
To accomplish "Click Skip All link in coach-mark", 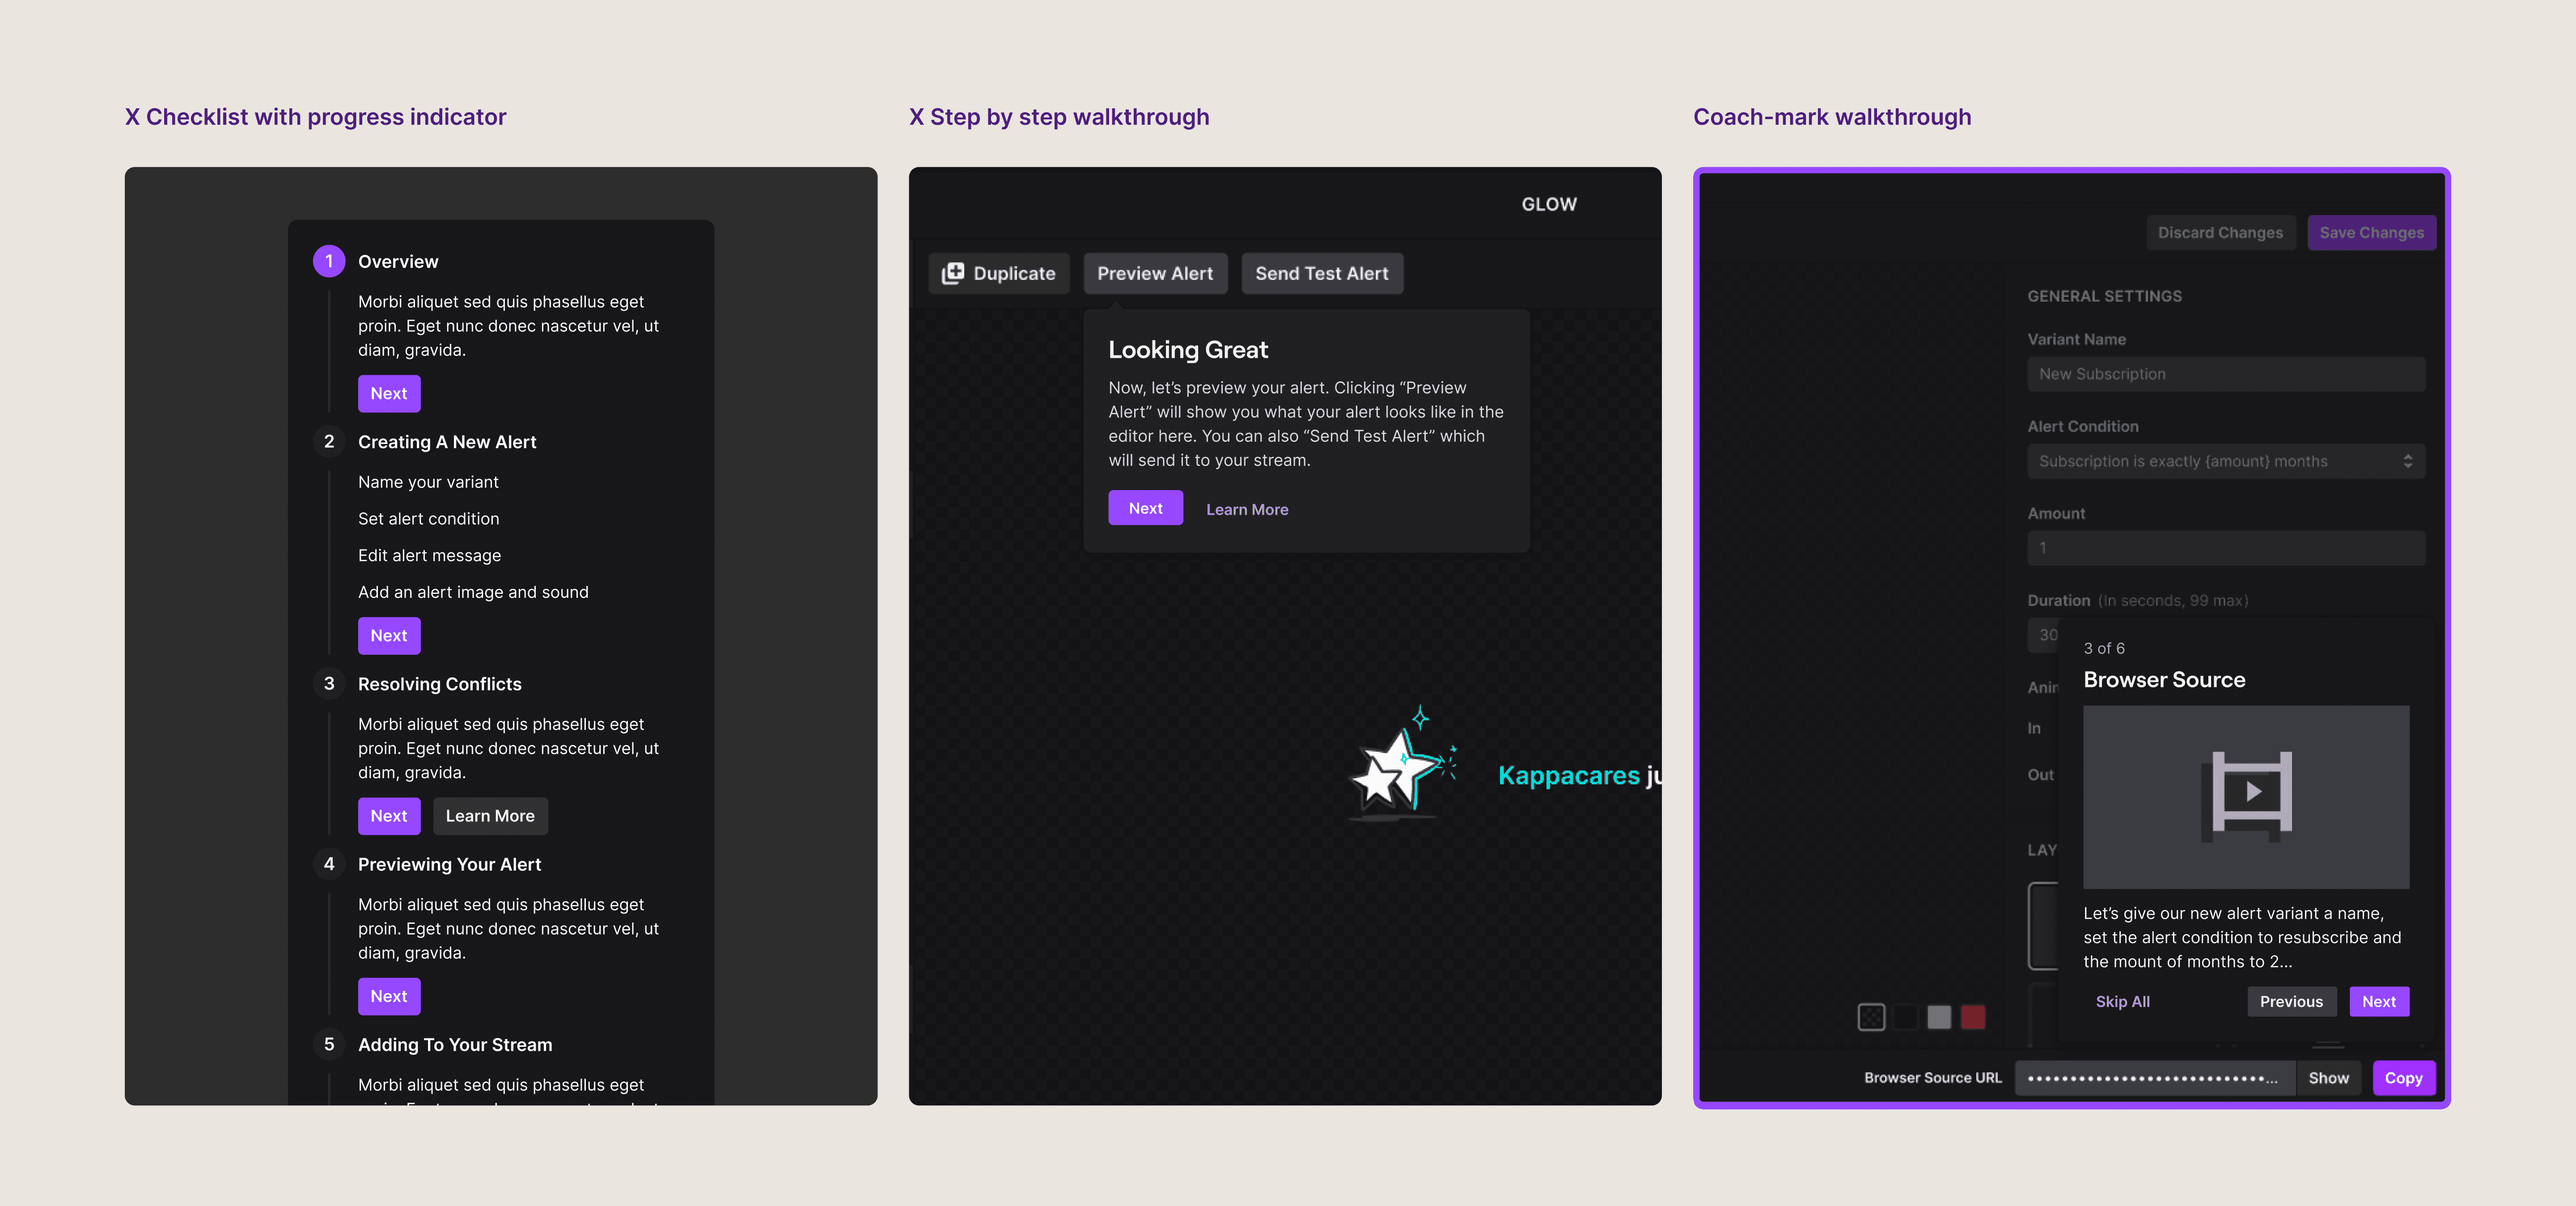I will [2122, 1001].
